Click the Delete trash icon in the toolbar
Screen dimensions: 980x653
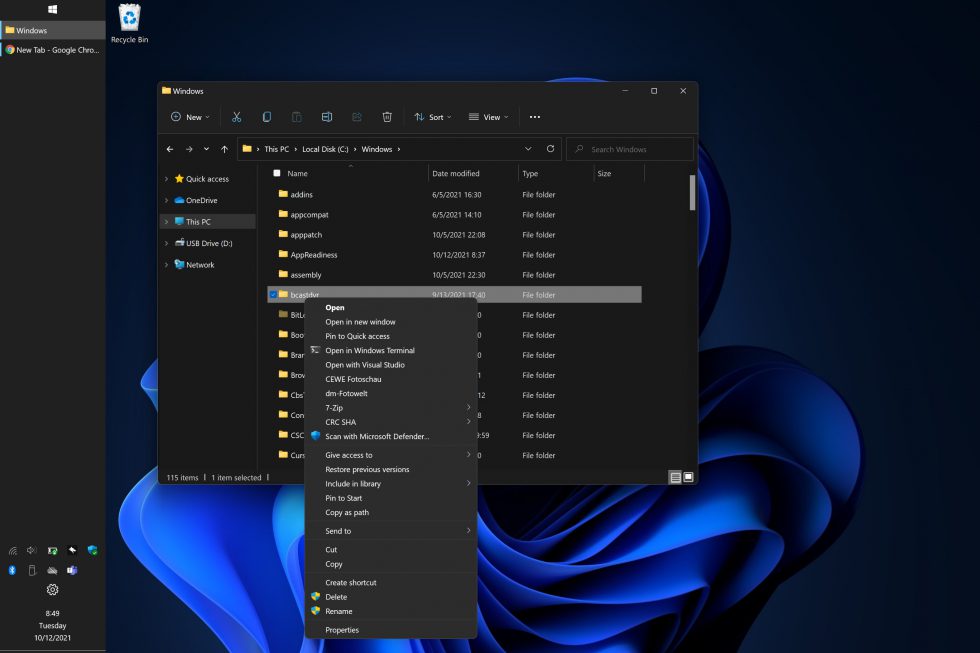tap(387, 117)
